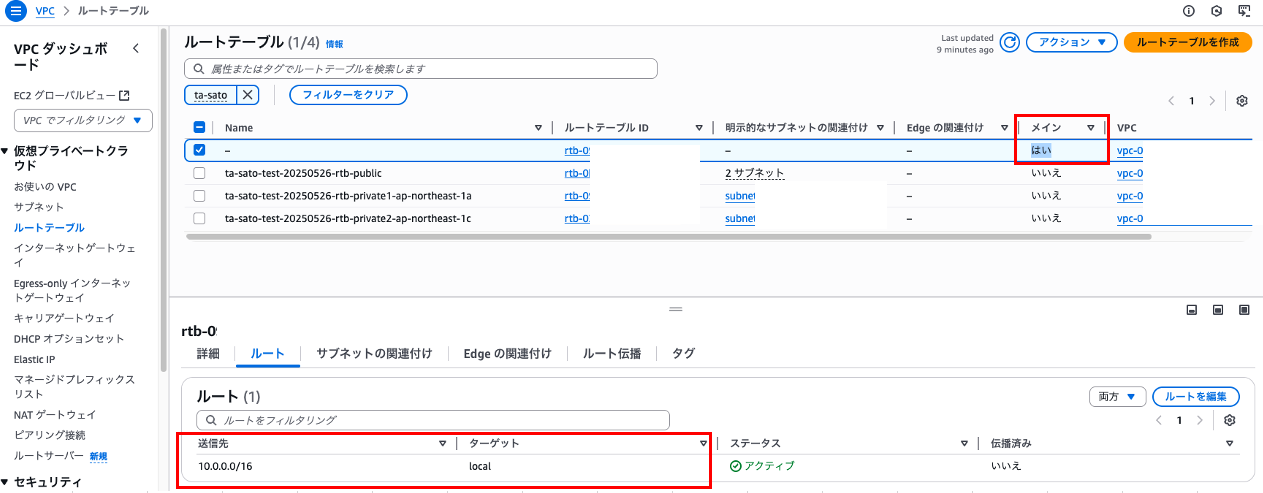Open Elastic IP in sidebar

click(x=35, y=359)
